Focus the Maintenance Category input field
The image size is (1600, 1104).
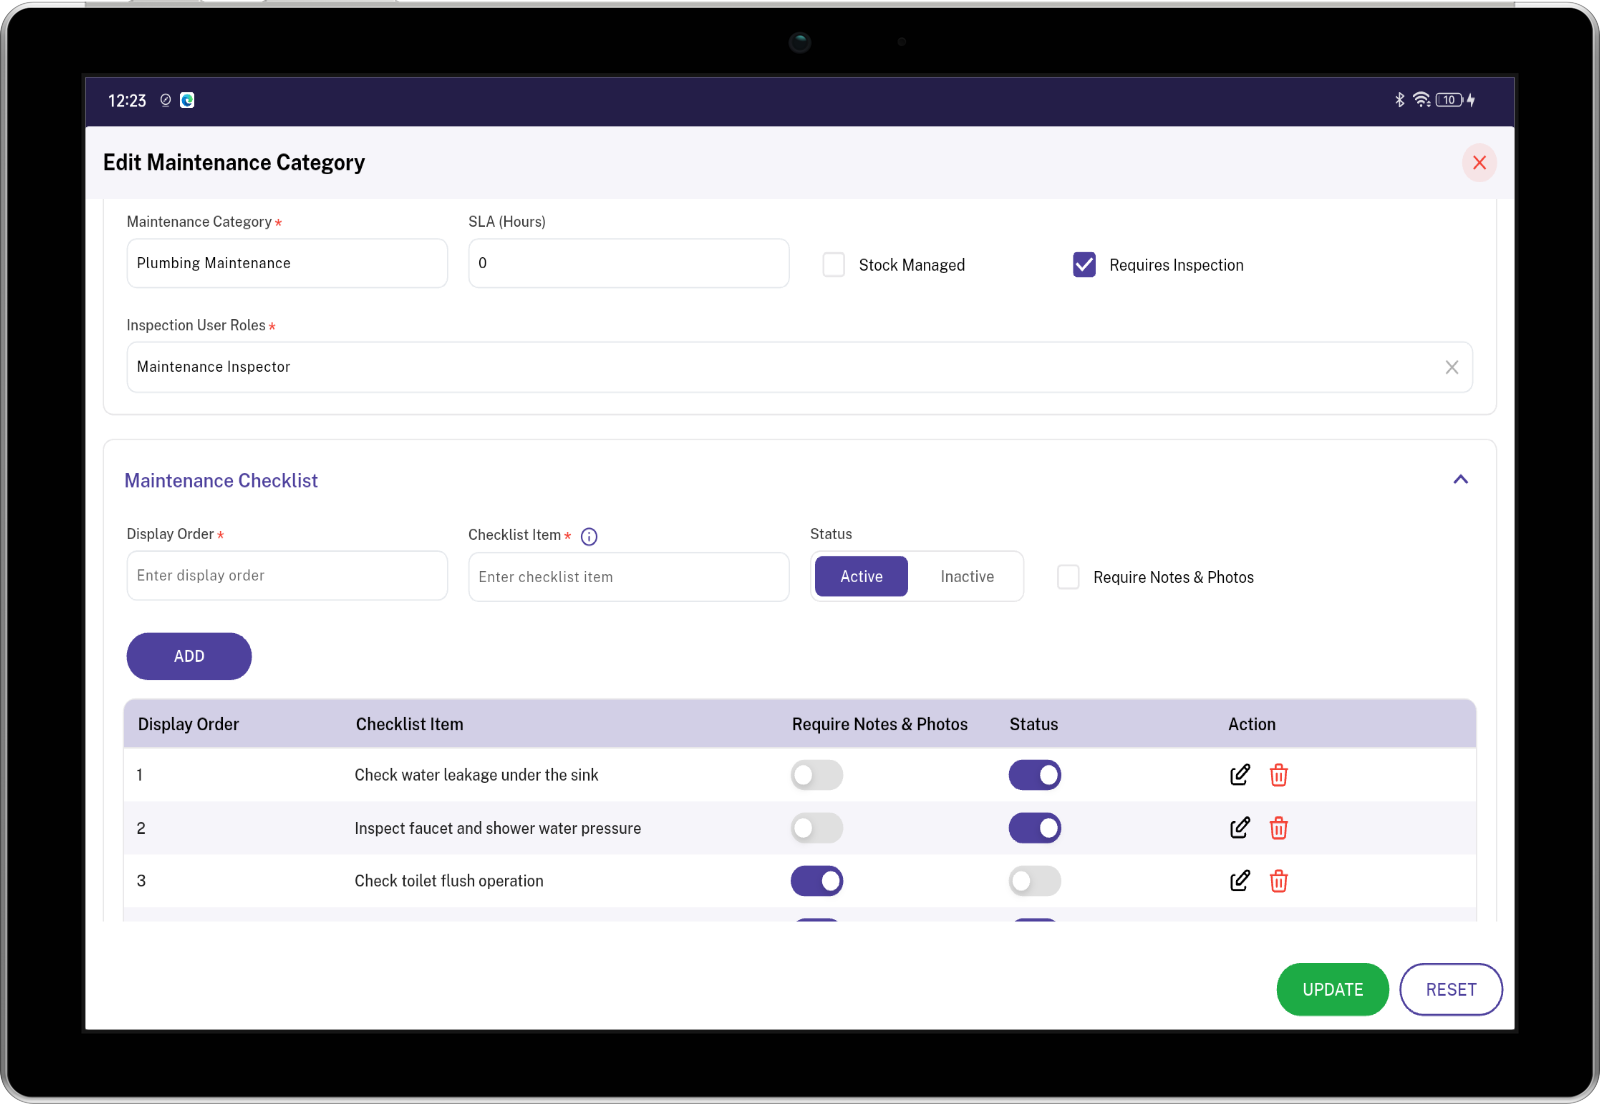coord(287,263)
